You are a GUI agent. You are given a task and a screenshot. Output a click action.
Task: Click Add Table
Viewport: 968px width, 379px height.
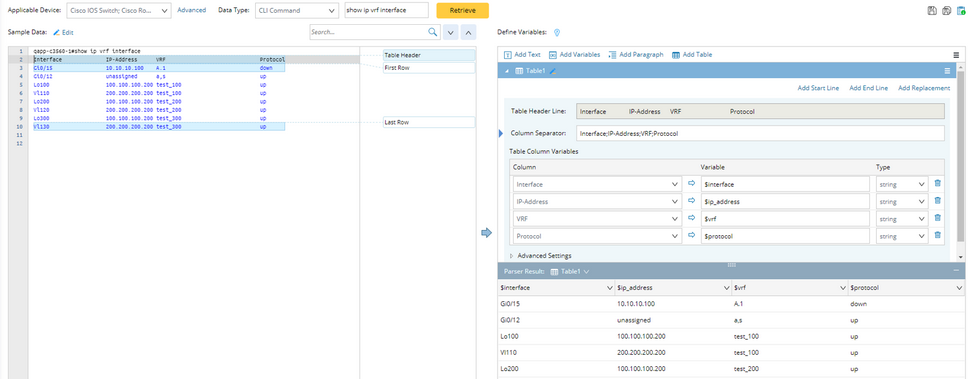coord(691,54)
